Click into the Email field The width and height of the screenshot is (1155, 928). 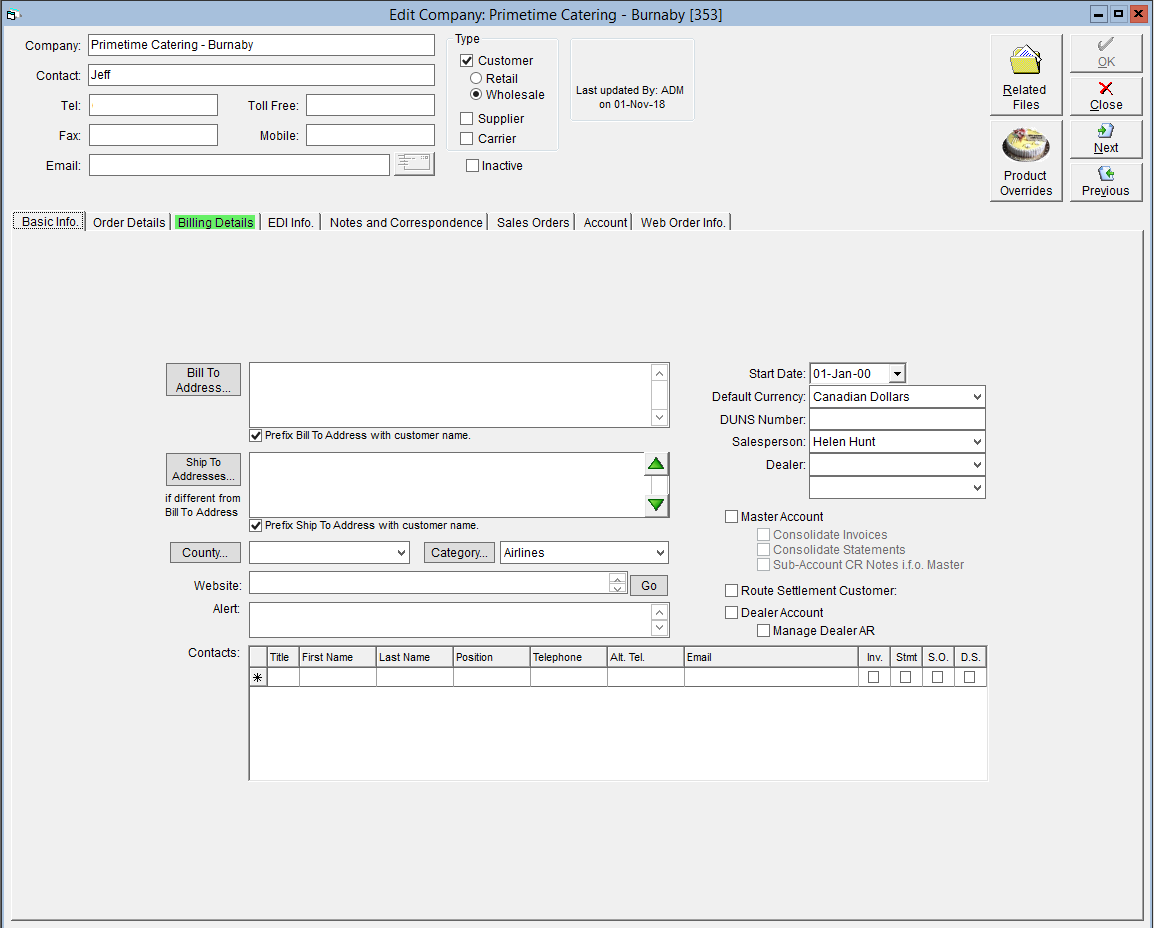coord(239,165)
